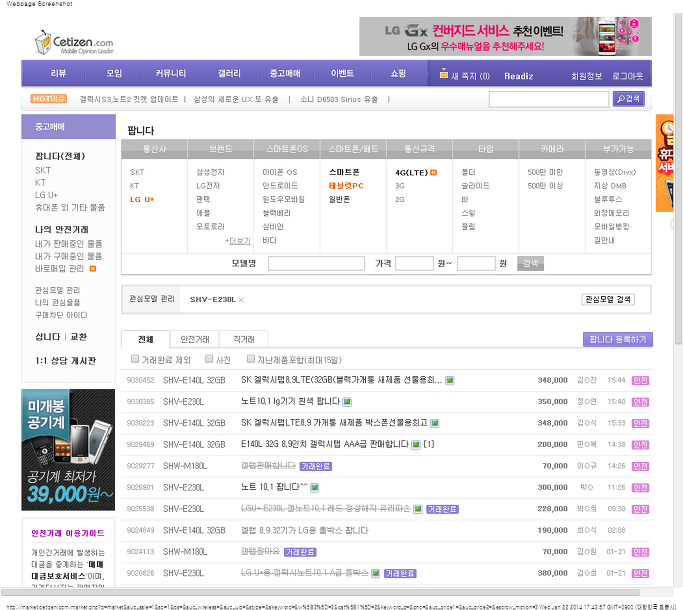Focus the top site search box
Viewport: 683px width, 610px height.
549,99
